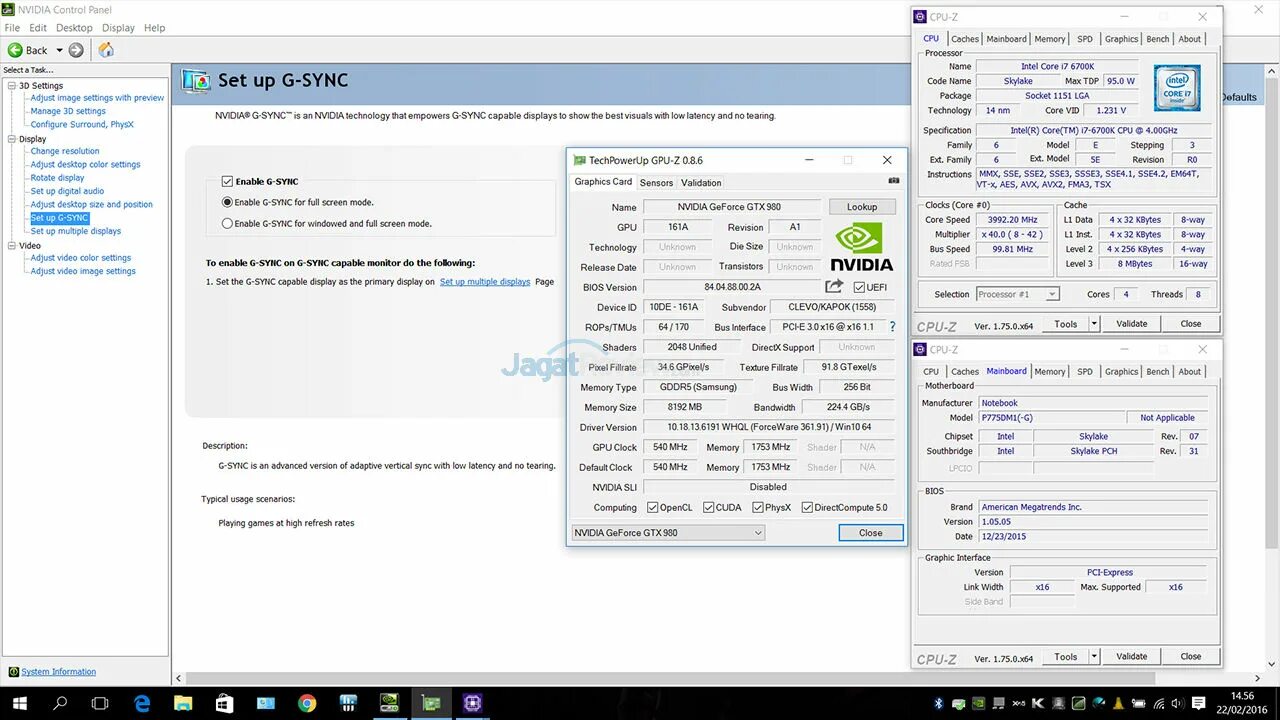
Task: Open the Display menu
Action: [x=118, y=28]
